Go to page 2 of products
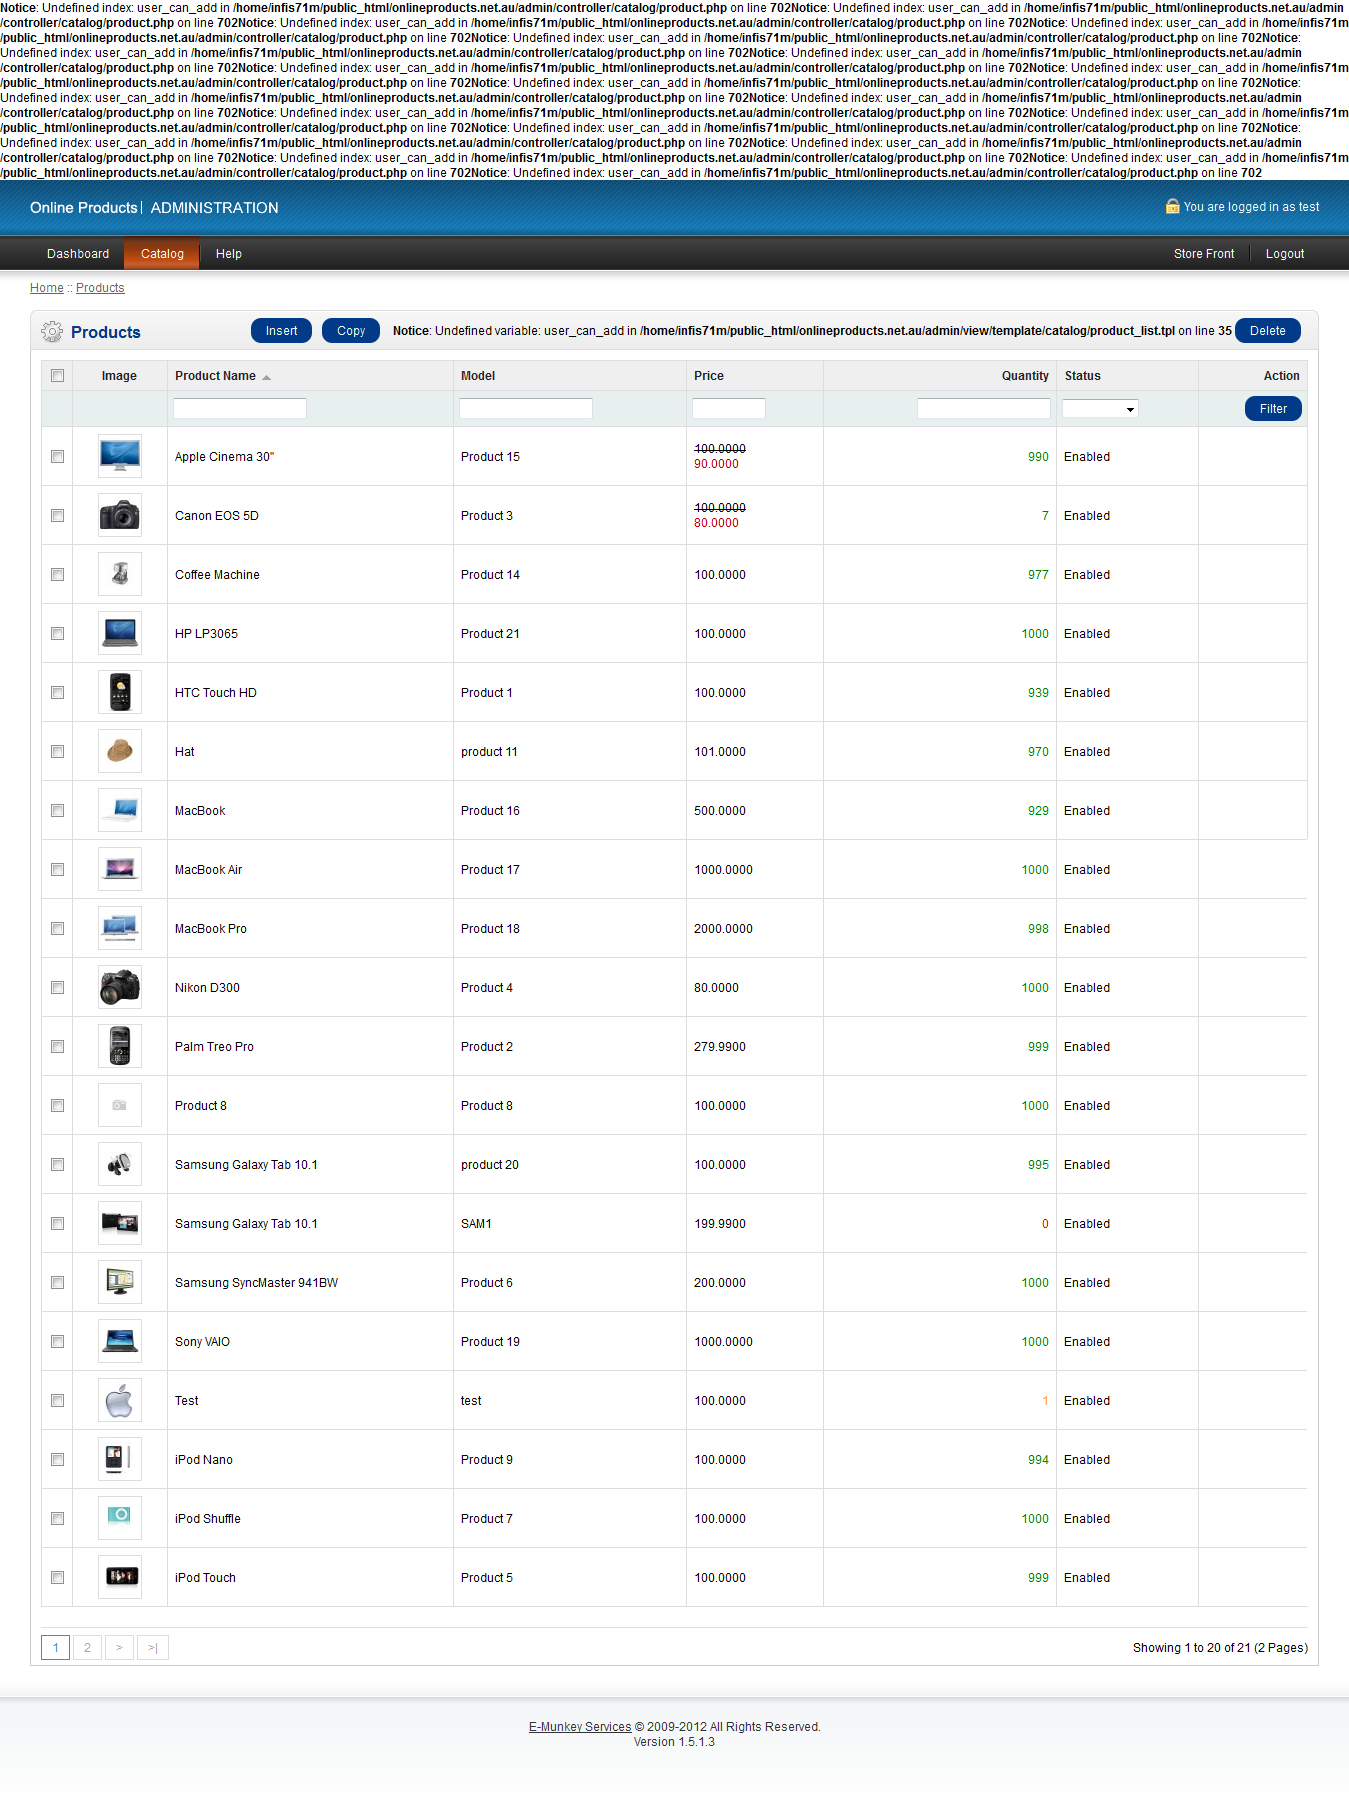Image resolution: width=1349 pixels, height=1810 pixels. pos(87,1647)
